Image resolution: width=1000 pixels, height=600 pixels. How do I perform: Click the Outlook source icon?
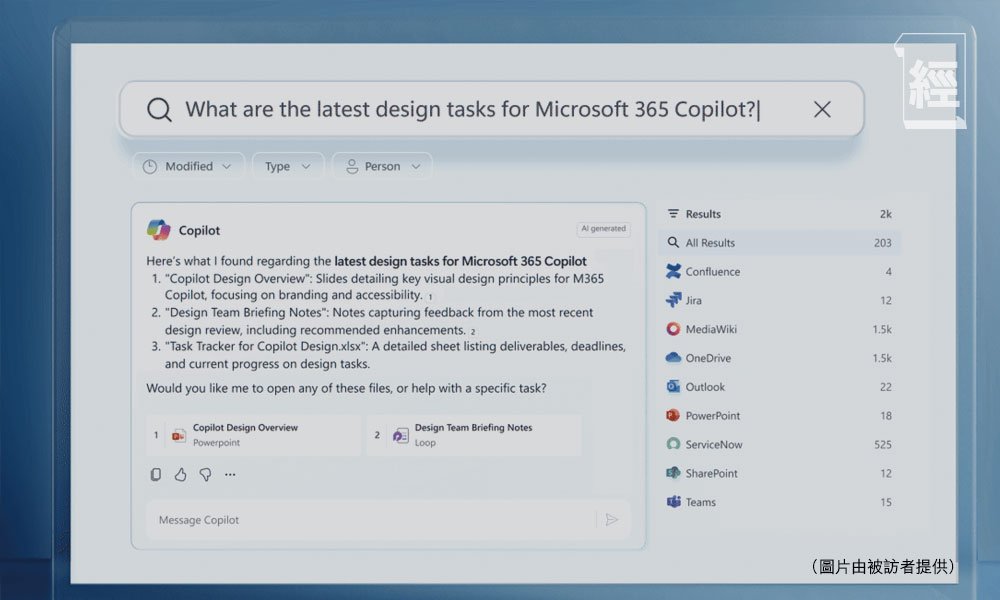click(x=673, y=386)
